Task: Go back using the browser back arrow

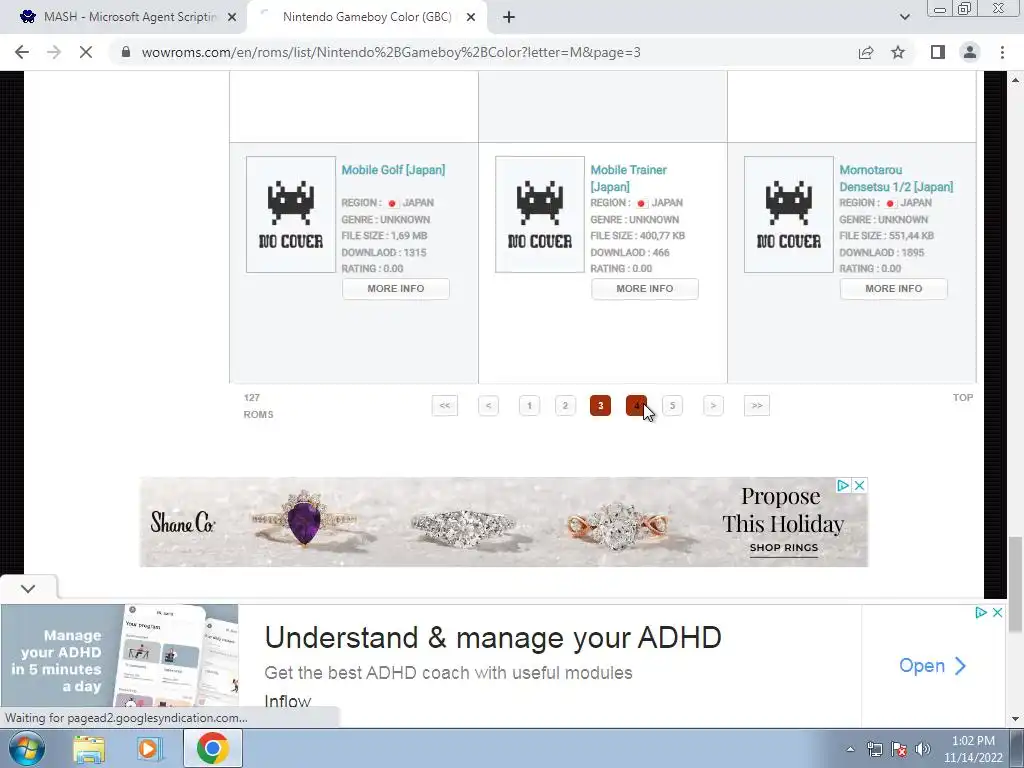Action: coord(22,52)
